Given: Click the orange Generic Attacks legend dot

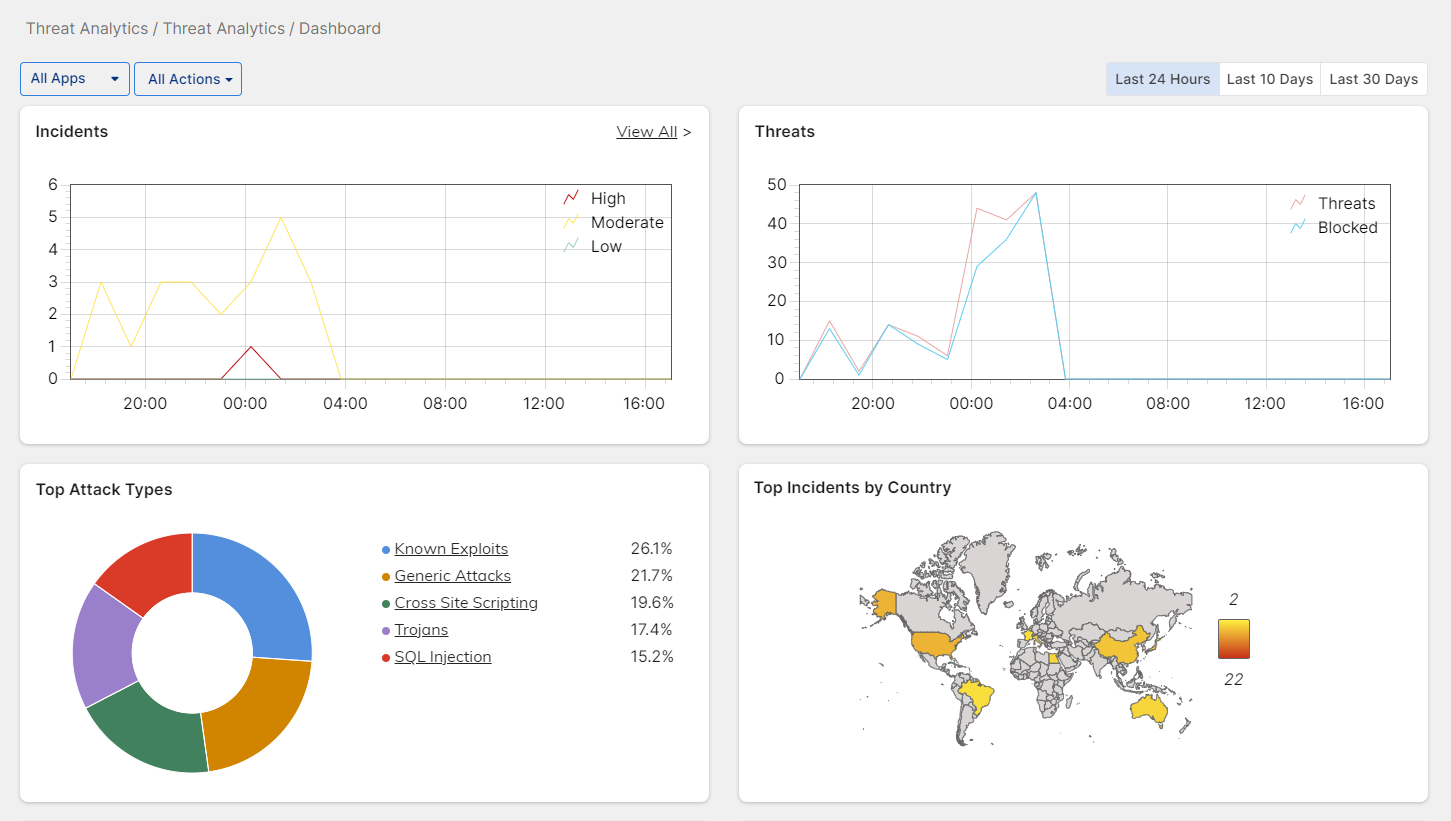Looking at the screenshot, I should pos(386,577).
